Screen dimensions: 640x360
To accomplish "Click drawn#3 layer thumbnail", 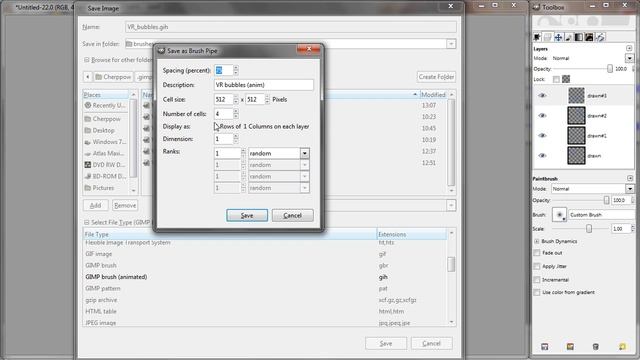I will coord(576,96).
